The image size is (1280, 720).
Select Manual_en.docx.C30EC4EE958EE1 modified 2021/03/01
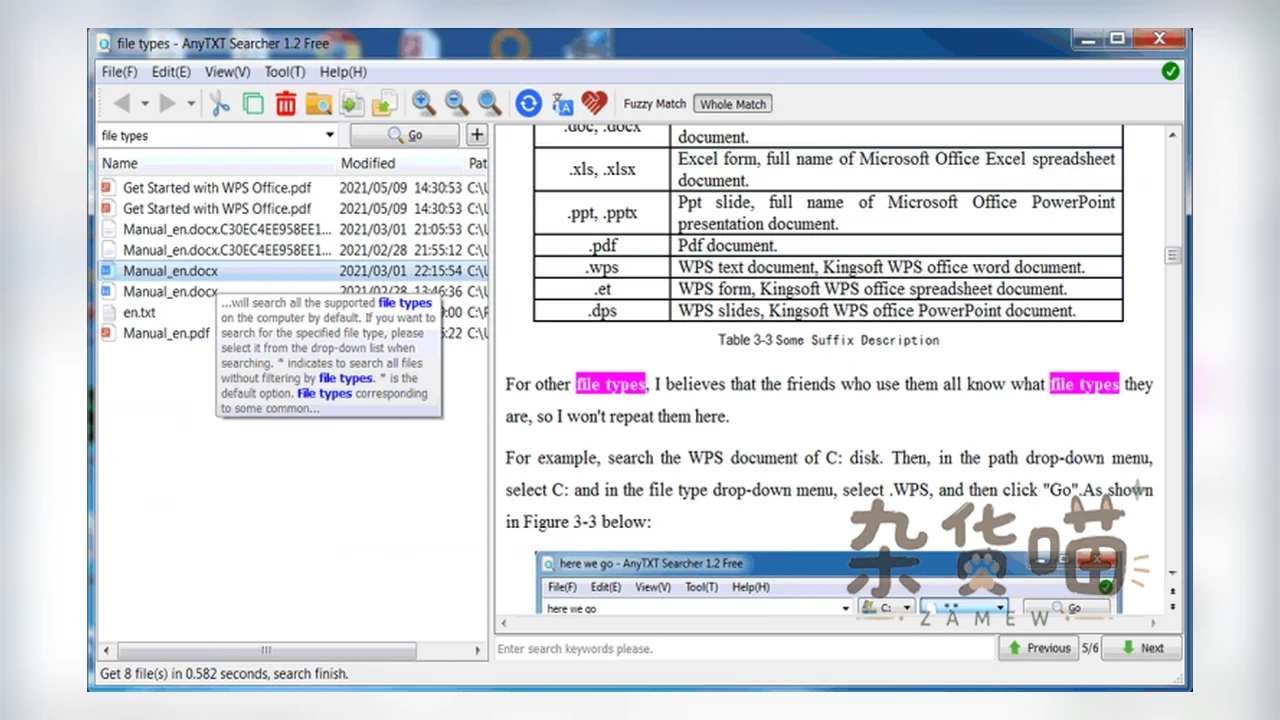coord(293,229)
